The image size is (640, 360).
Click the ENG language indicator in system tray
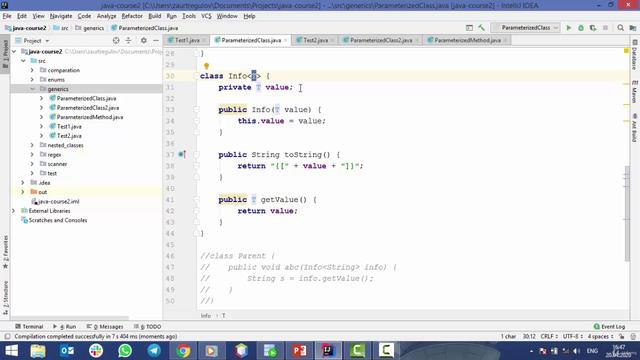coord(592,351)
